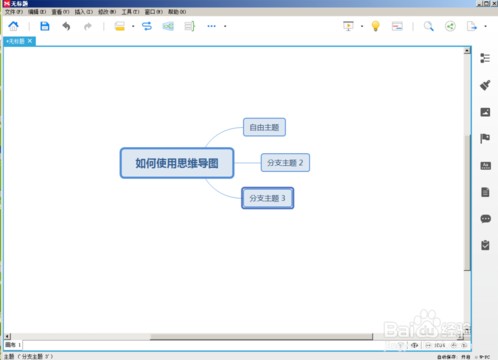Expand the dropdown arrow beside the export icon

(485, 26)
